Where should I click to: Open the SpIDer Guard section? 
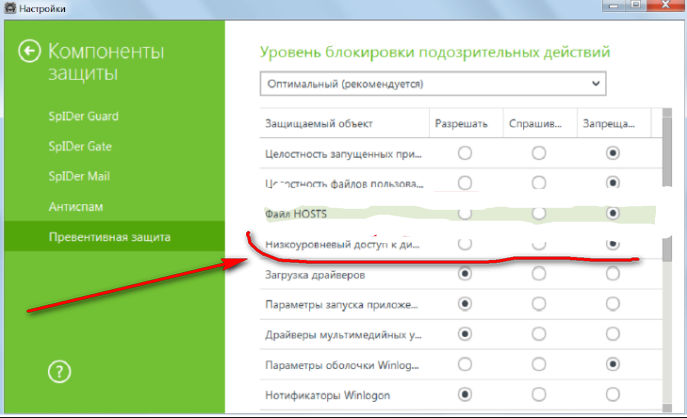[x=84, y=116]
